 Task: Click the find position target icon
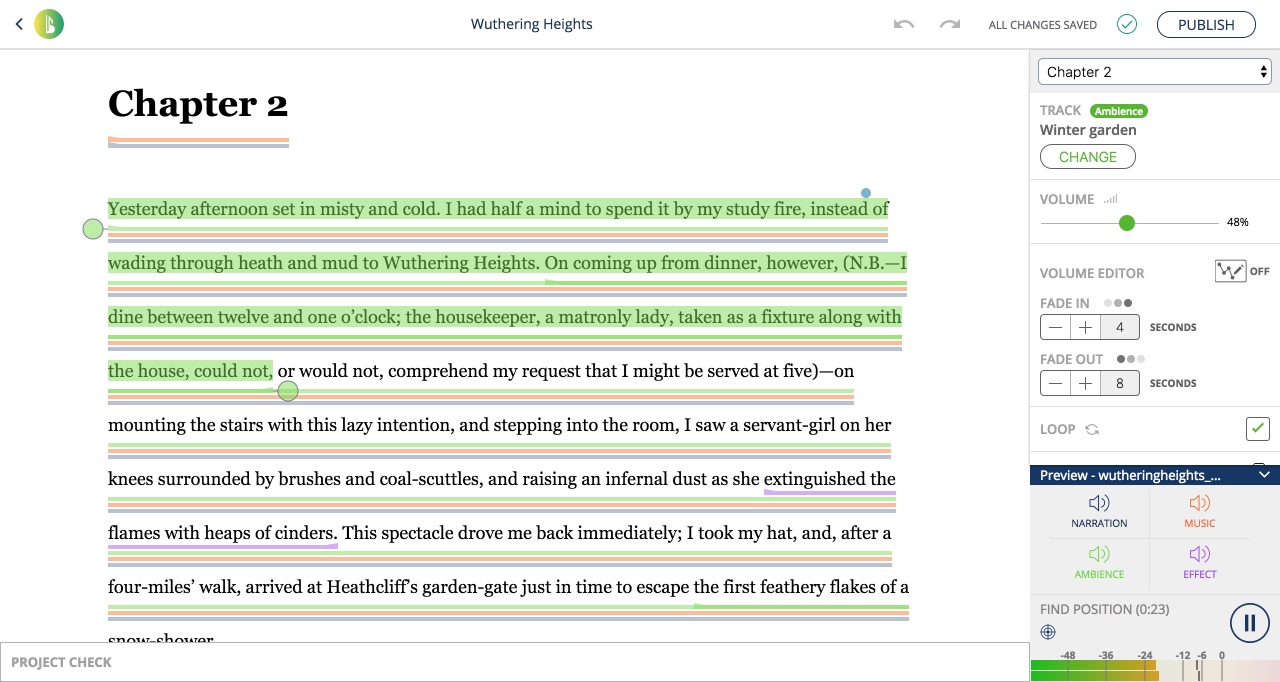click(1048, 632)
